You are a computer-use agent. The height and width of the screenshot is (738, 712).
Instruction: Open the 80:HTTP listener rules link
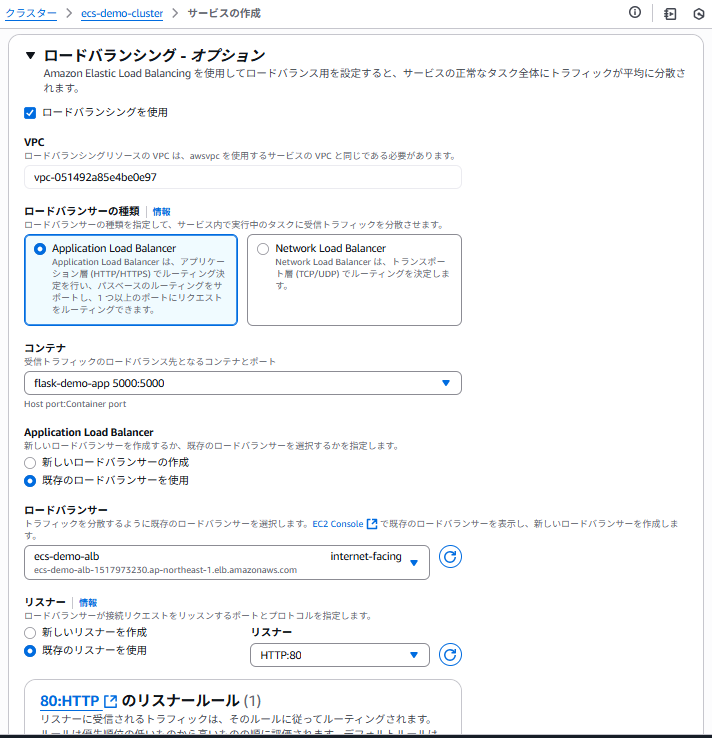tap(70, 701)
